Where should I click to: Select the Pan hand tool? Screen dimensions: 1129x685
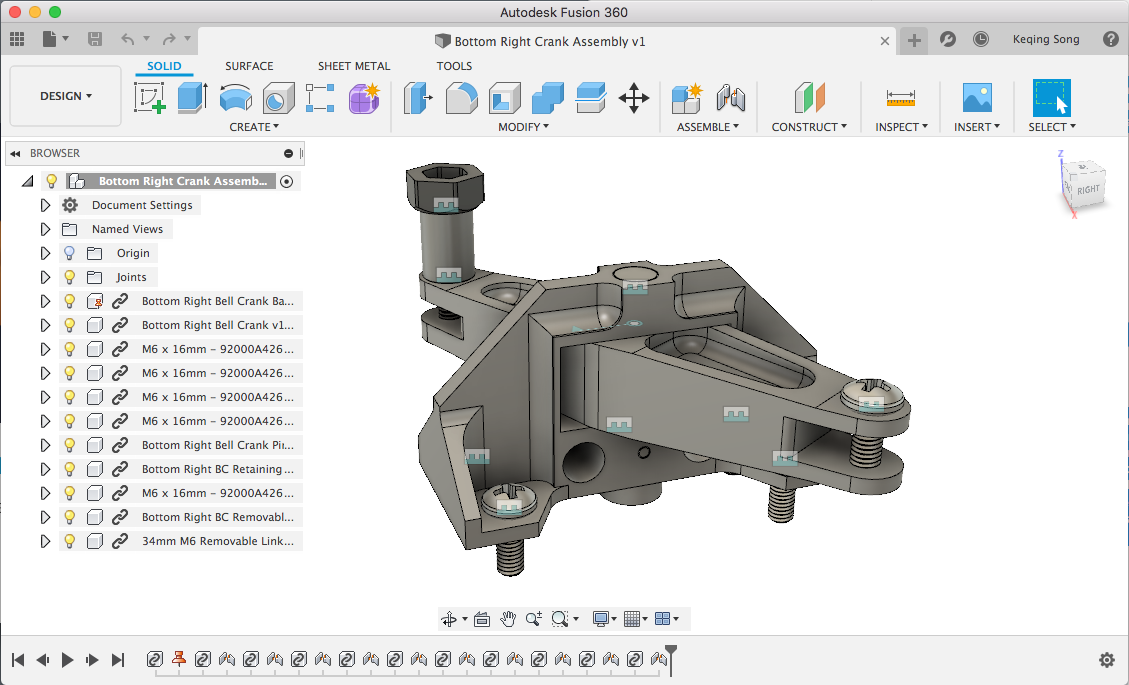pyautogui.click(x=508, y=619)
